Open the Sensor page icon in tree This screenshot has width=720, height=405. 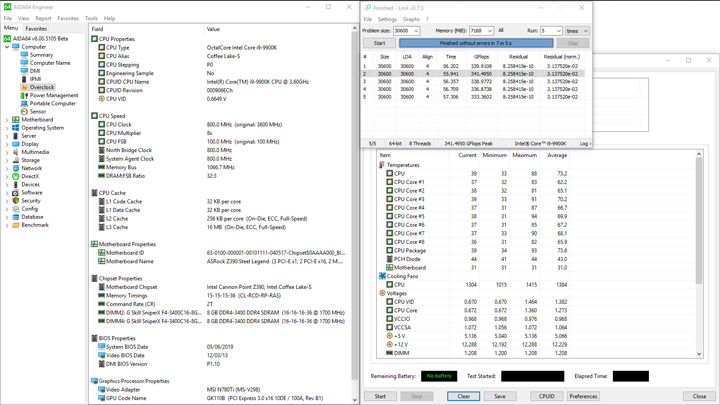click(x=25, y=111)
